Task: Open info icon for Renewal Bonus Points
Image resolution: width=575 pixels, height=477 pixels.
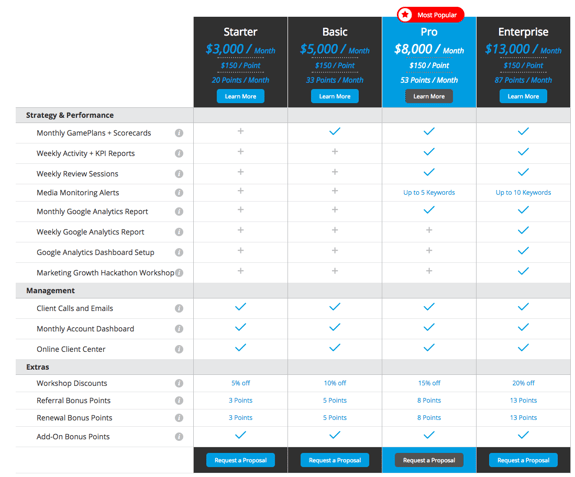Action: [x=179, y=418]
